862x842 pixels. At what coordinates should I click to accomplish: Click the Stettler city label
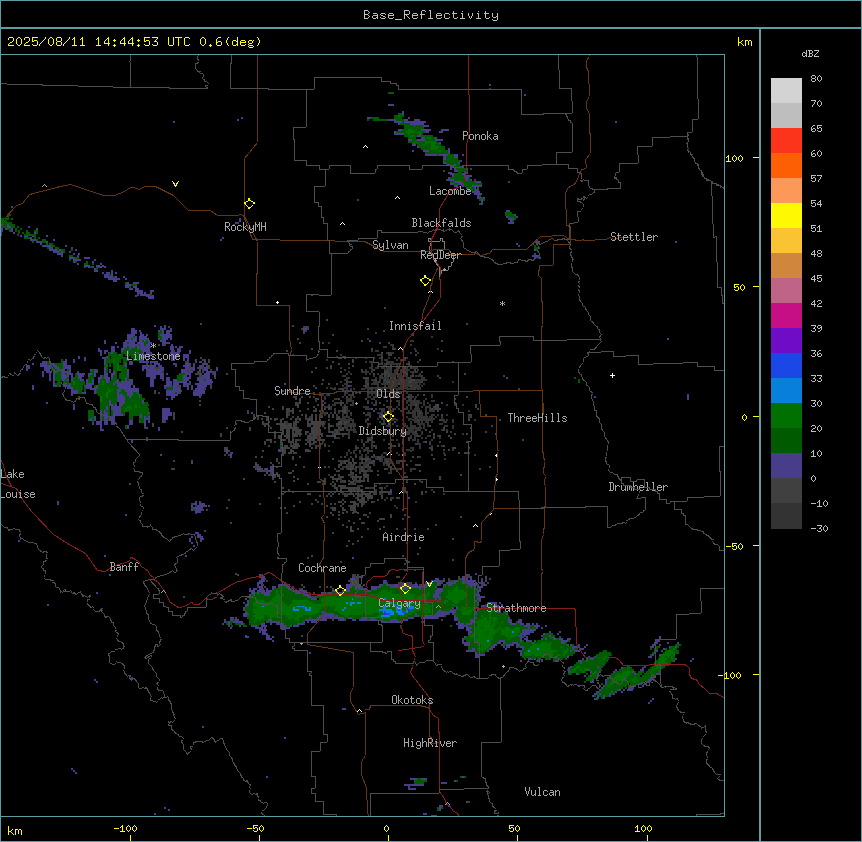pyautogui.click(x=634, y=237)
